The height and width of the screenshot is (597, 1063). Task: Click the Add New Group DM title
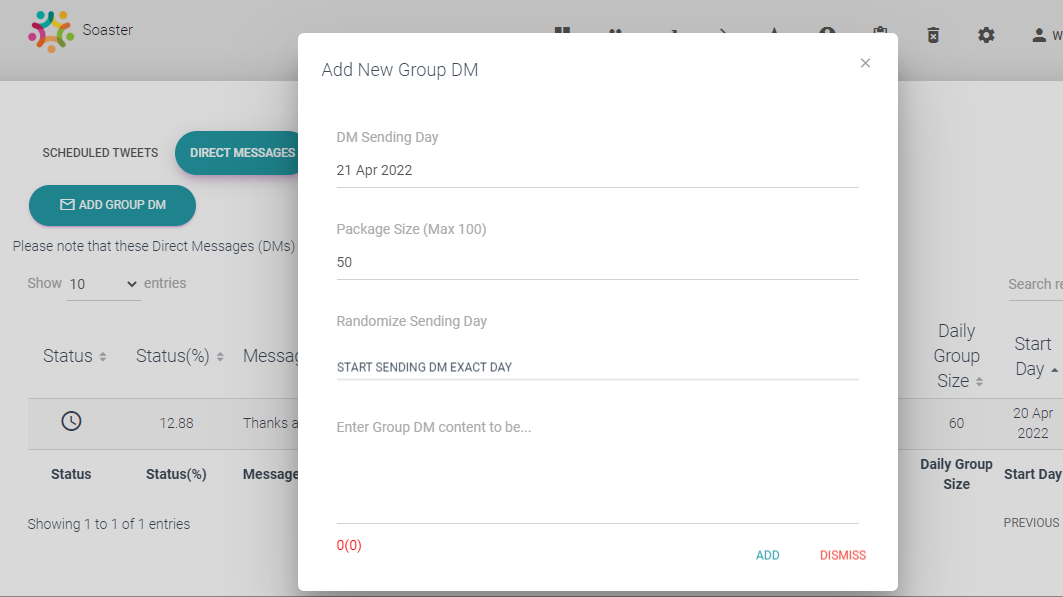pos(400,70)
